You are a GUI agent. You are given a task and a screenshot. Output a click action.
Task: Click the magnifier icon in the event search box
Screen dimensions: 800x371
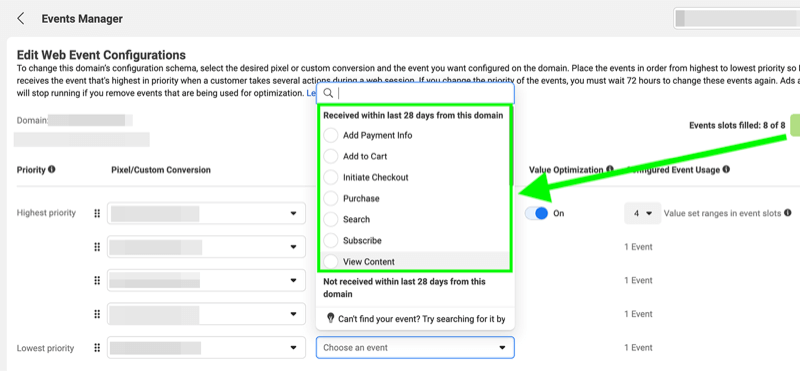(329, 93)
